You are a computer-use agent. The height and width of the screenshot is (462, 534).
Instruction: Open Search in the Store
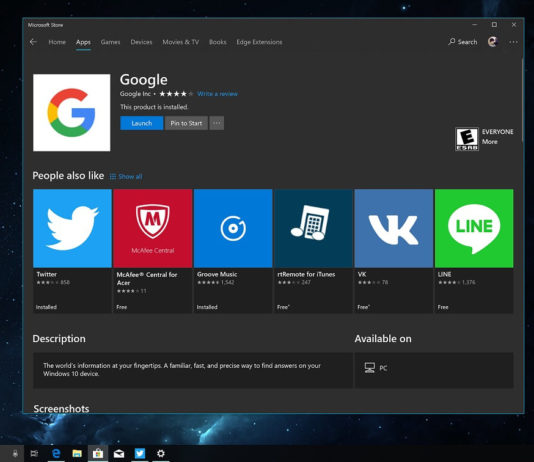tap(463, 42)
